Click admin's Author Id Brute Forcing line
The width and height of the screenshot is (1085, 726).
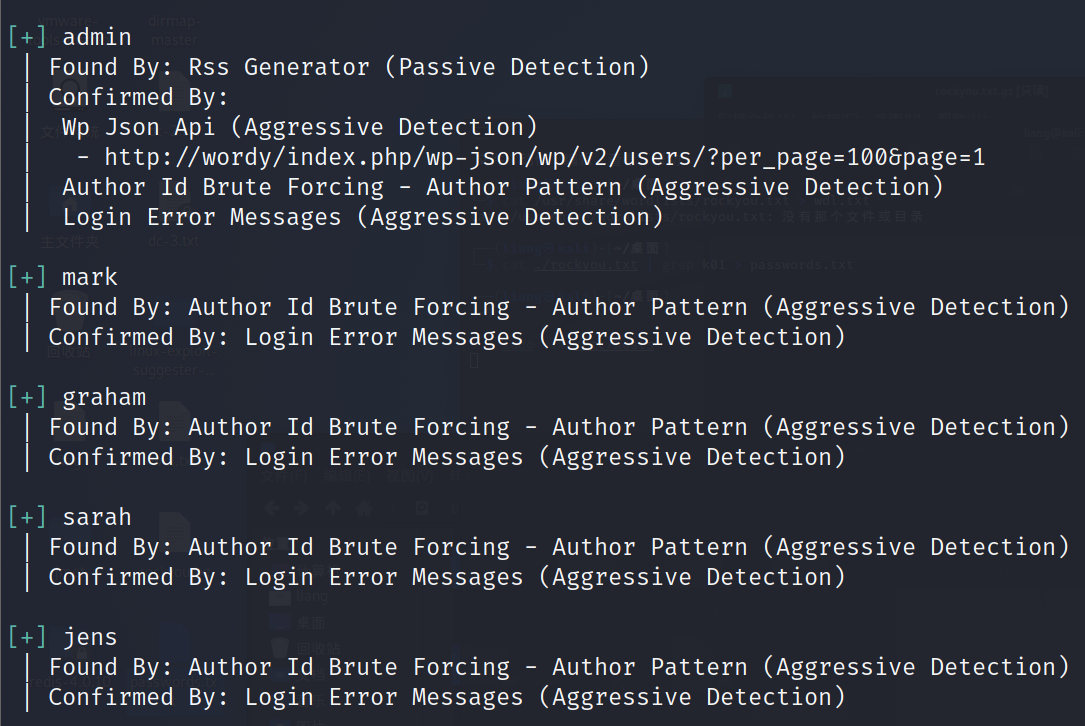(502, 187)
